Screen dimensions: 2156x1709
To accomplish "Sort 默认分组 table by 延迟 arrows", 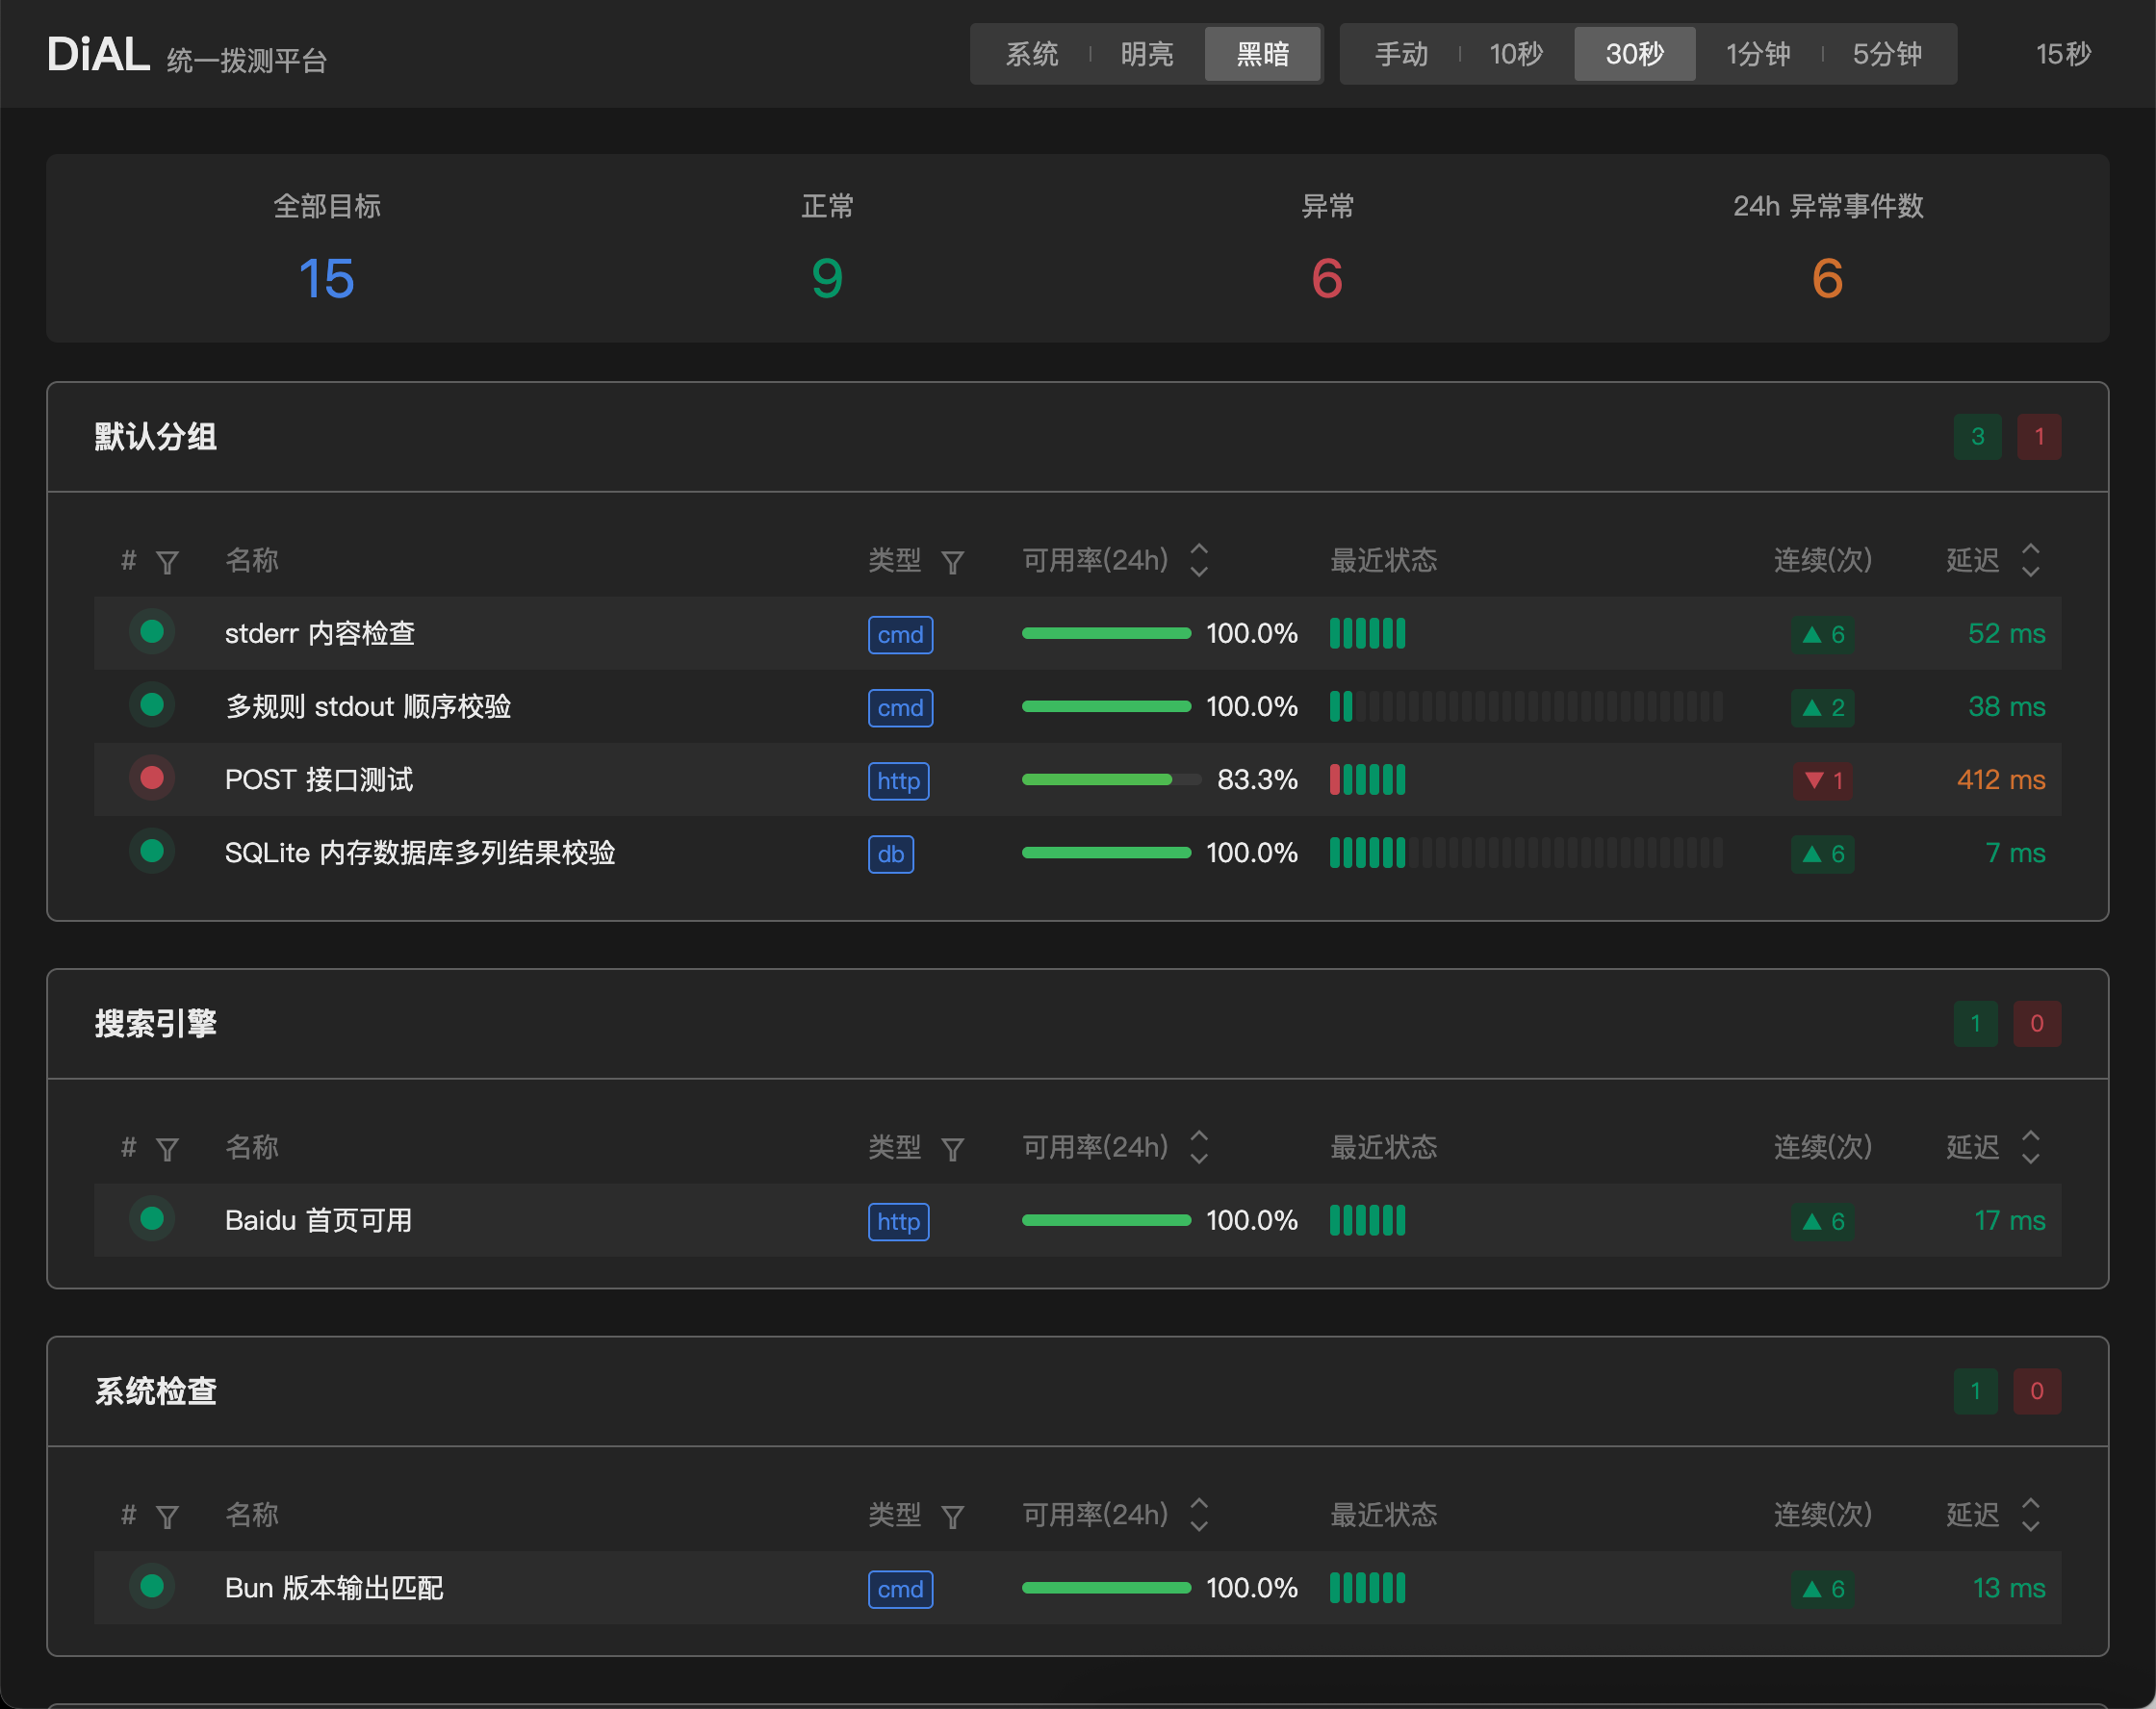I will 2030,560.
